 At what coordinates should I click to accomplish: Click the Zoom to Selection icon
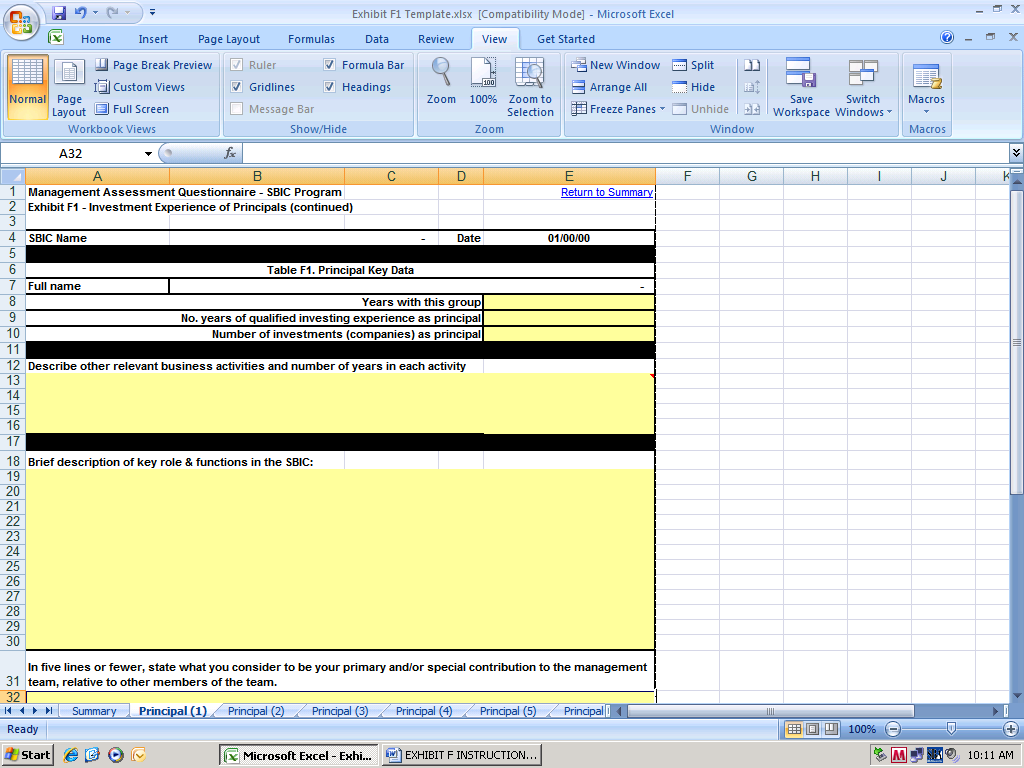[x=529, y=86]
